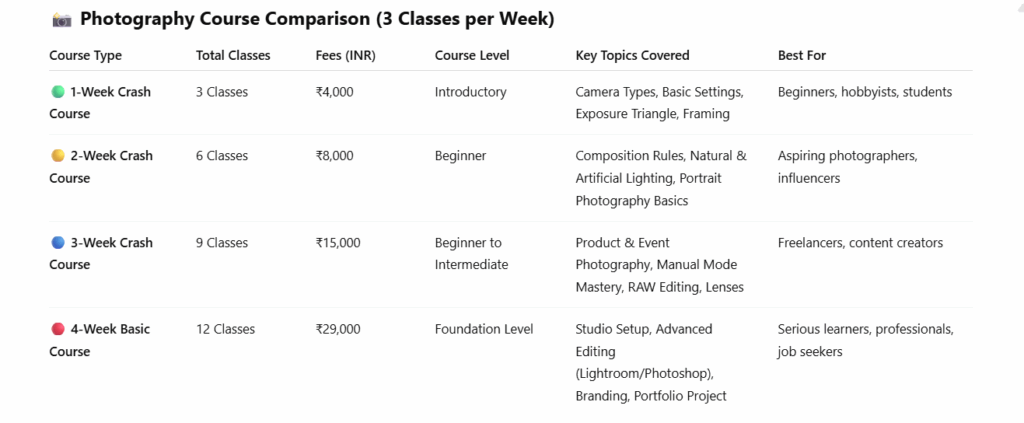
Task: Click the Fees (INR) column header
Action: tap(345, 55)
